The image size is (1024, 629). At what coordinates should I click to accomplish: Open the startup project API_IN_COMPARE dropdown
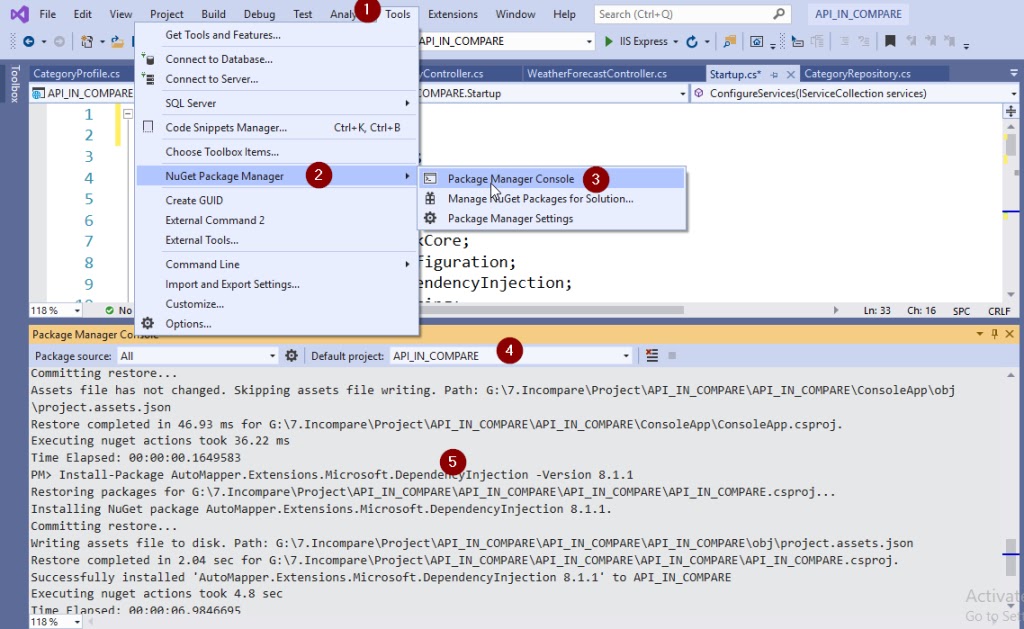coord(588,41)
